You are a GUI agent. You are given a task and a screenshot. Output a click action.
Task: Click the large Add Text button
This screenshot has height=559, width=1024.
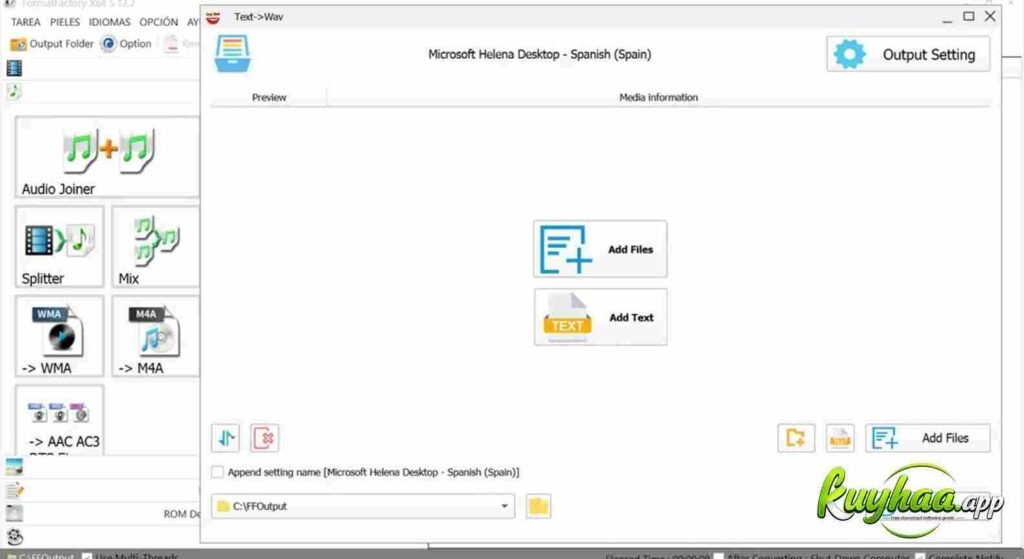[x=600, y=317]
